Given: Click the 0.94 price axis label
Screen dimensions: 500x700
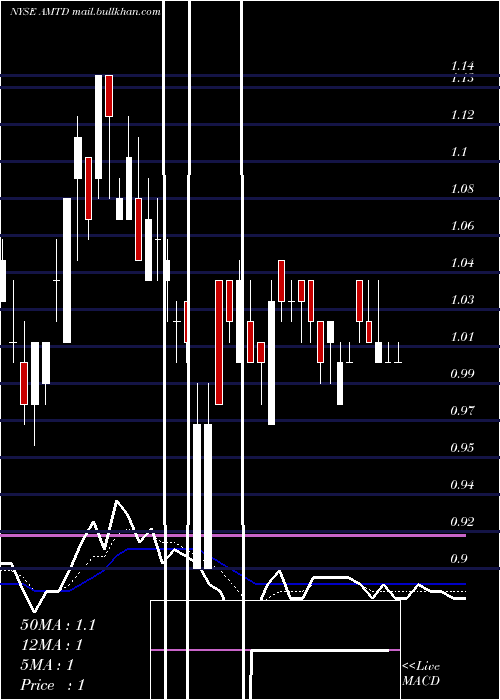Looking at the screenshot, I should click(462, 484).
